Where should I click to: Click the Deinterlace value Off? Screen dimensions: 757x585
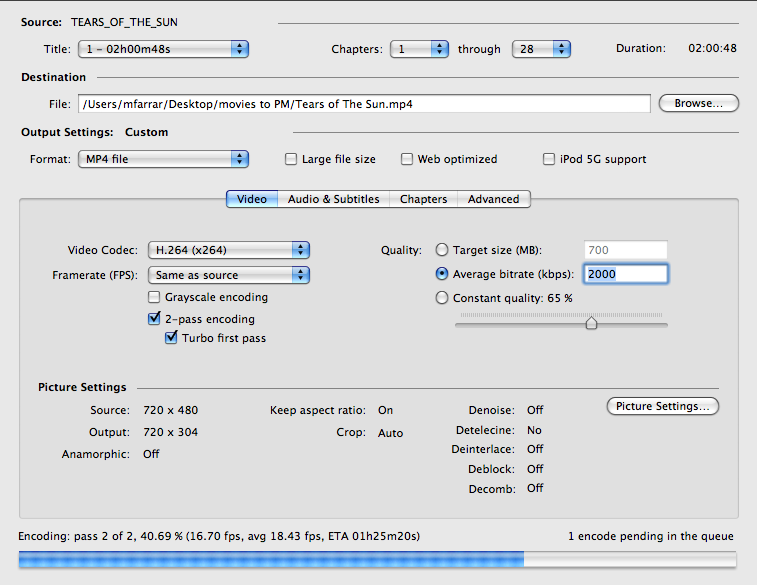[535, 449]
